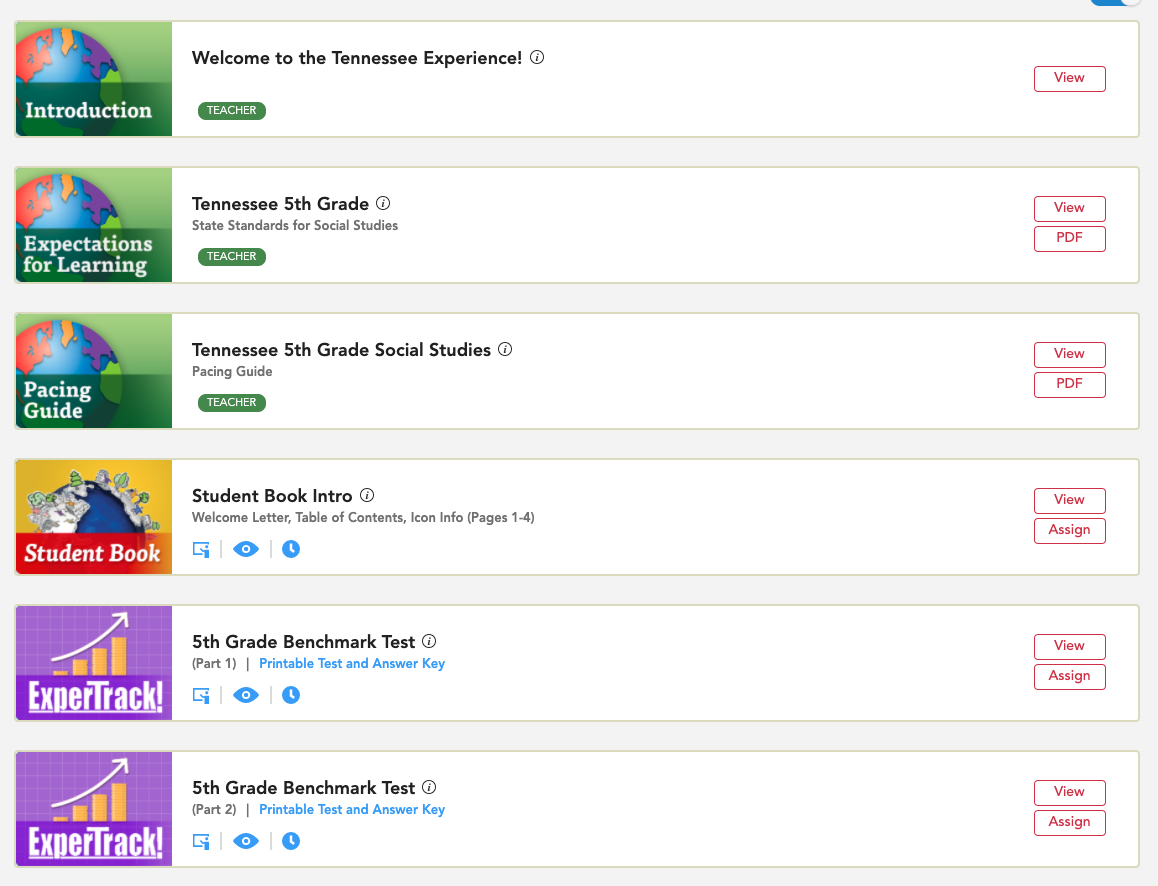Click info icon for Benchmark Test Part 2
Screen dimensions: 1158x886
pyautogui.click(x=428, y=788)
